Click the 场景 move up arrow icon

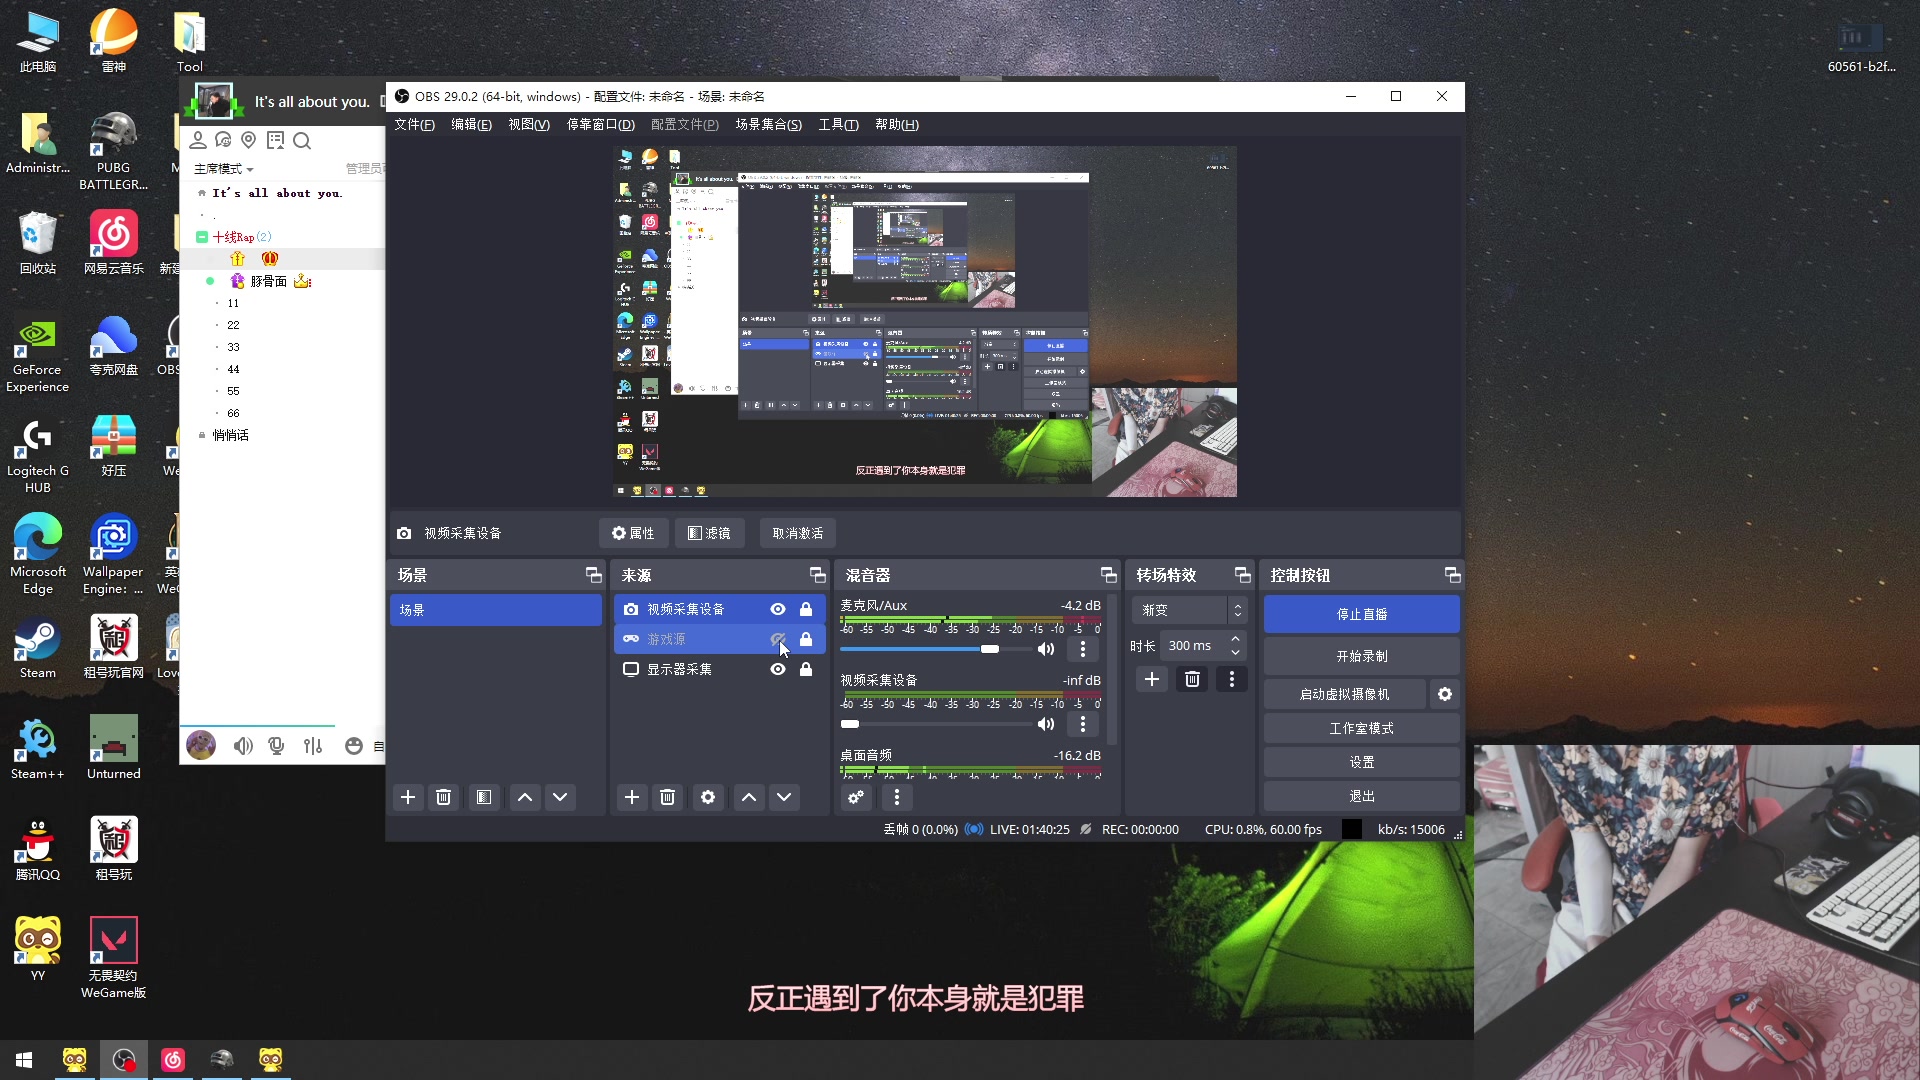click(x=524, y=796)
